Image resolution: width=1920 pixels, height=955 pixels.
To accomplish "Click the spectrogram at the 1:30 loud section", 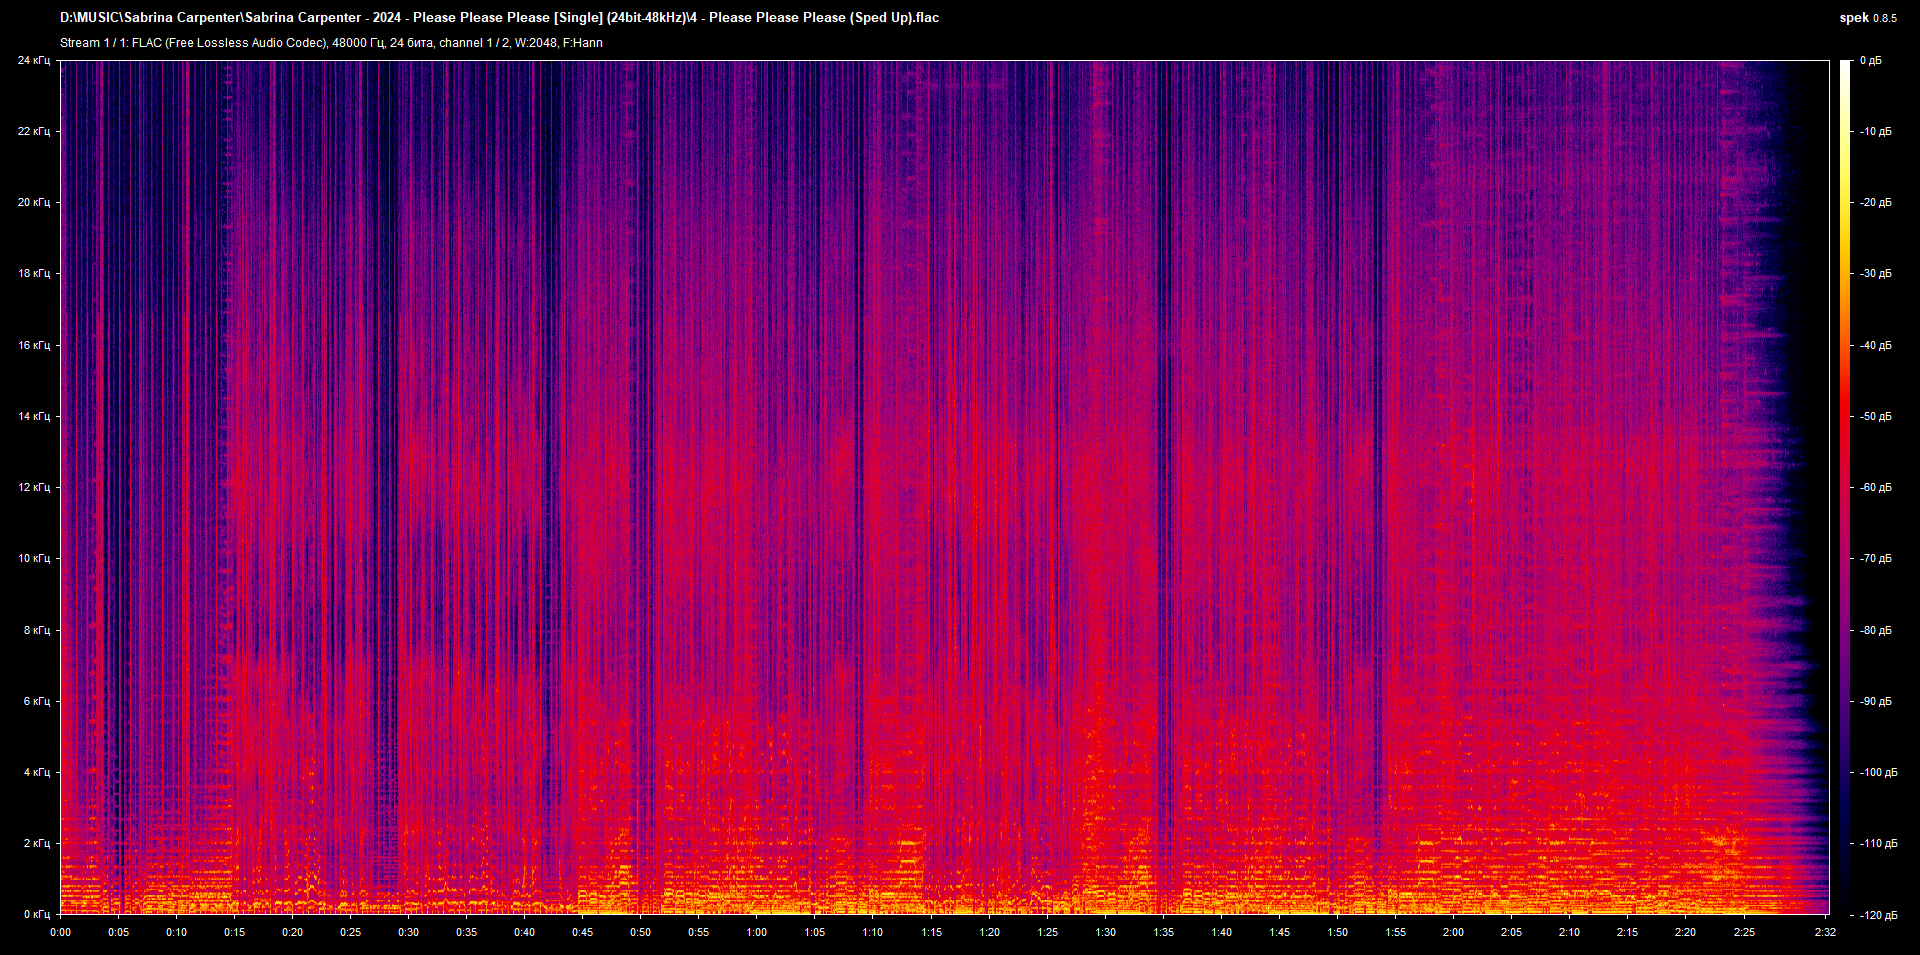I will click(x=1105, y=500).
